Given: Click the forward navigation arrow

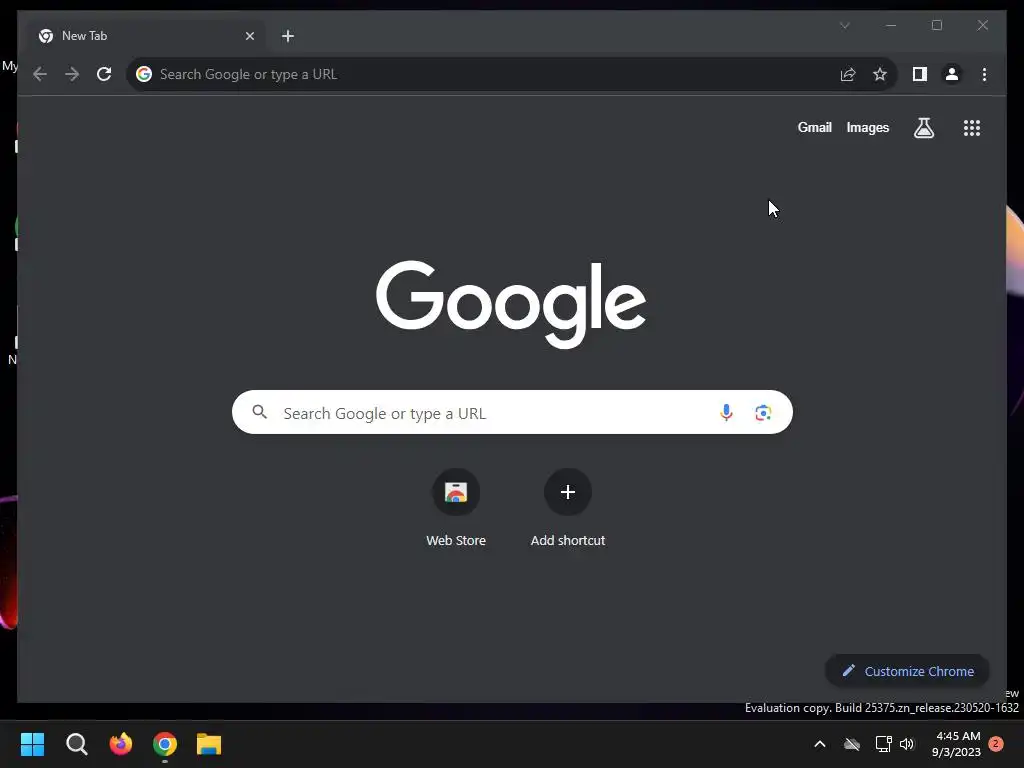Looking at the screenshot, I should [x=72, y=74].
